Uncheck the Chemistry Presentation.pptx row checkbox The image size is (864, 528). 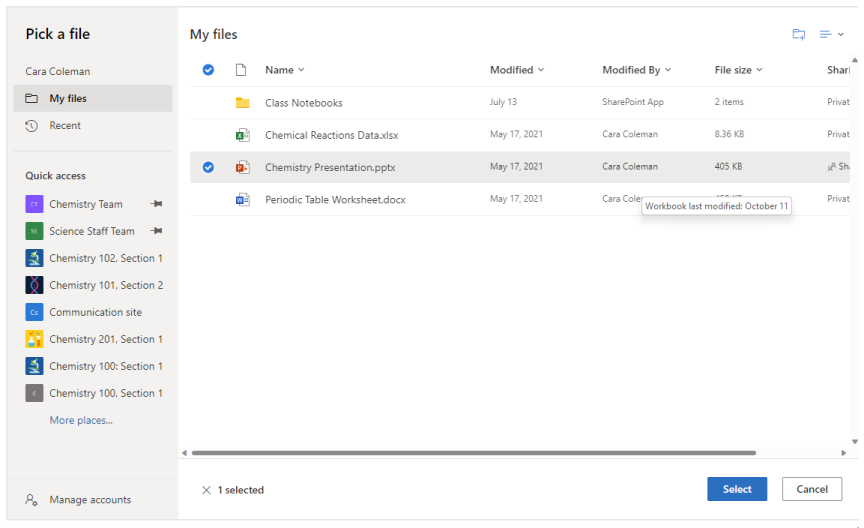click(208, 167)
